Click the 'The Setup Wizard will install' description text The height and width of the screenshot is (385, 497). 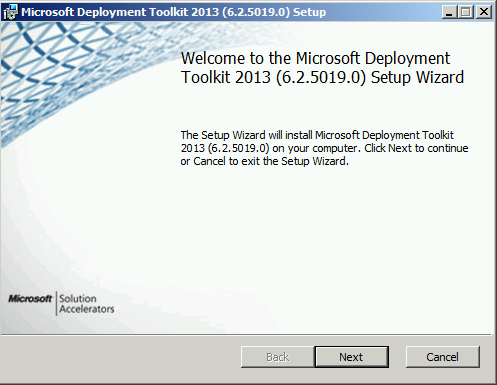[324, 148]
